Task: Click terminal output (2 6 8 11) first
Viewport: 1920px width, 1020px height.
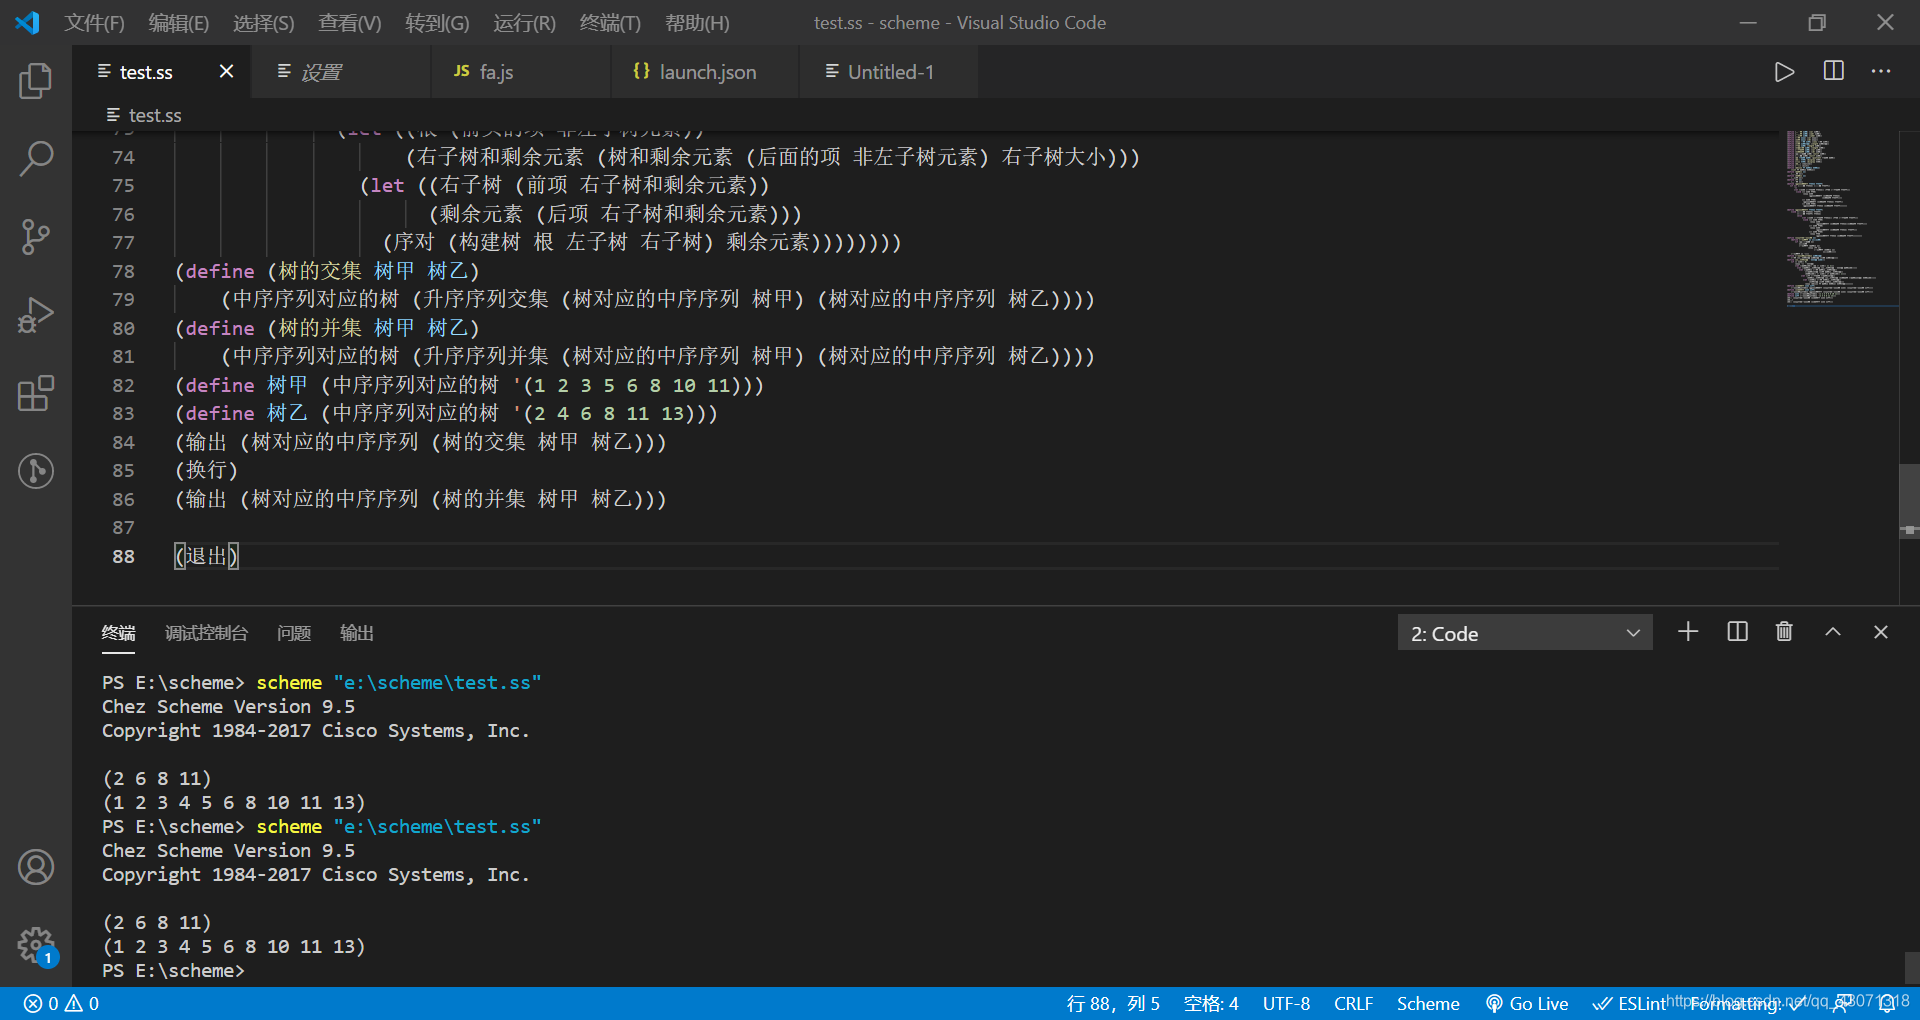Action: pos(156,778)
